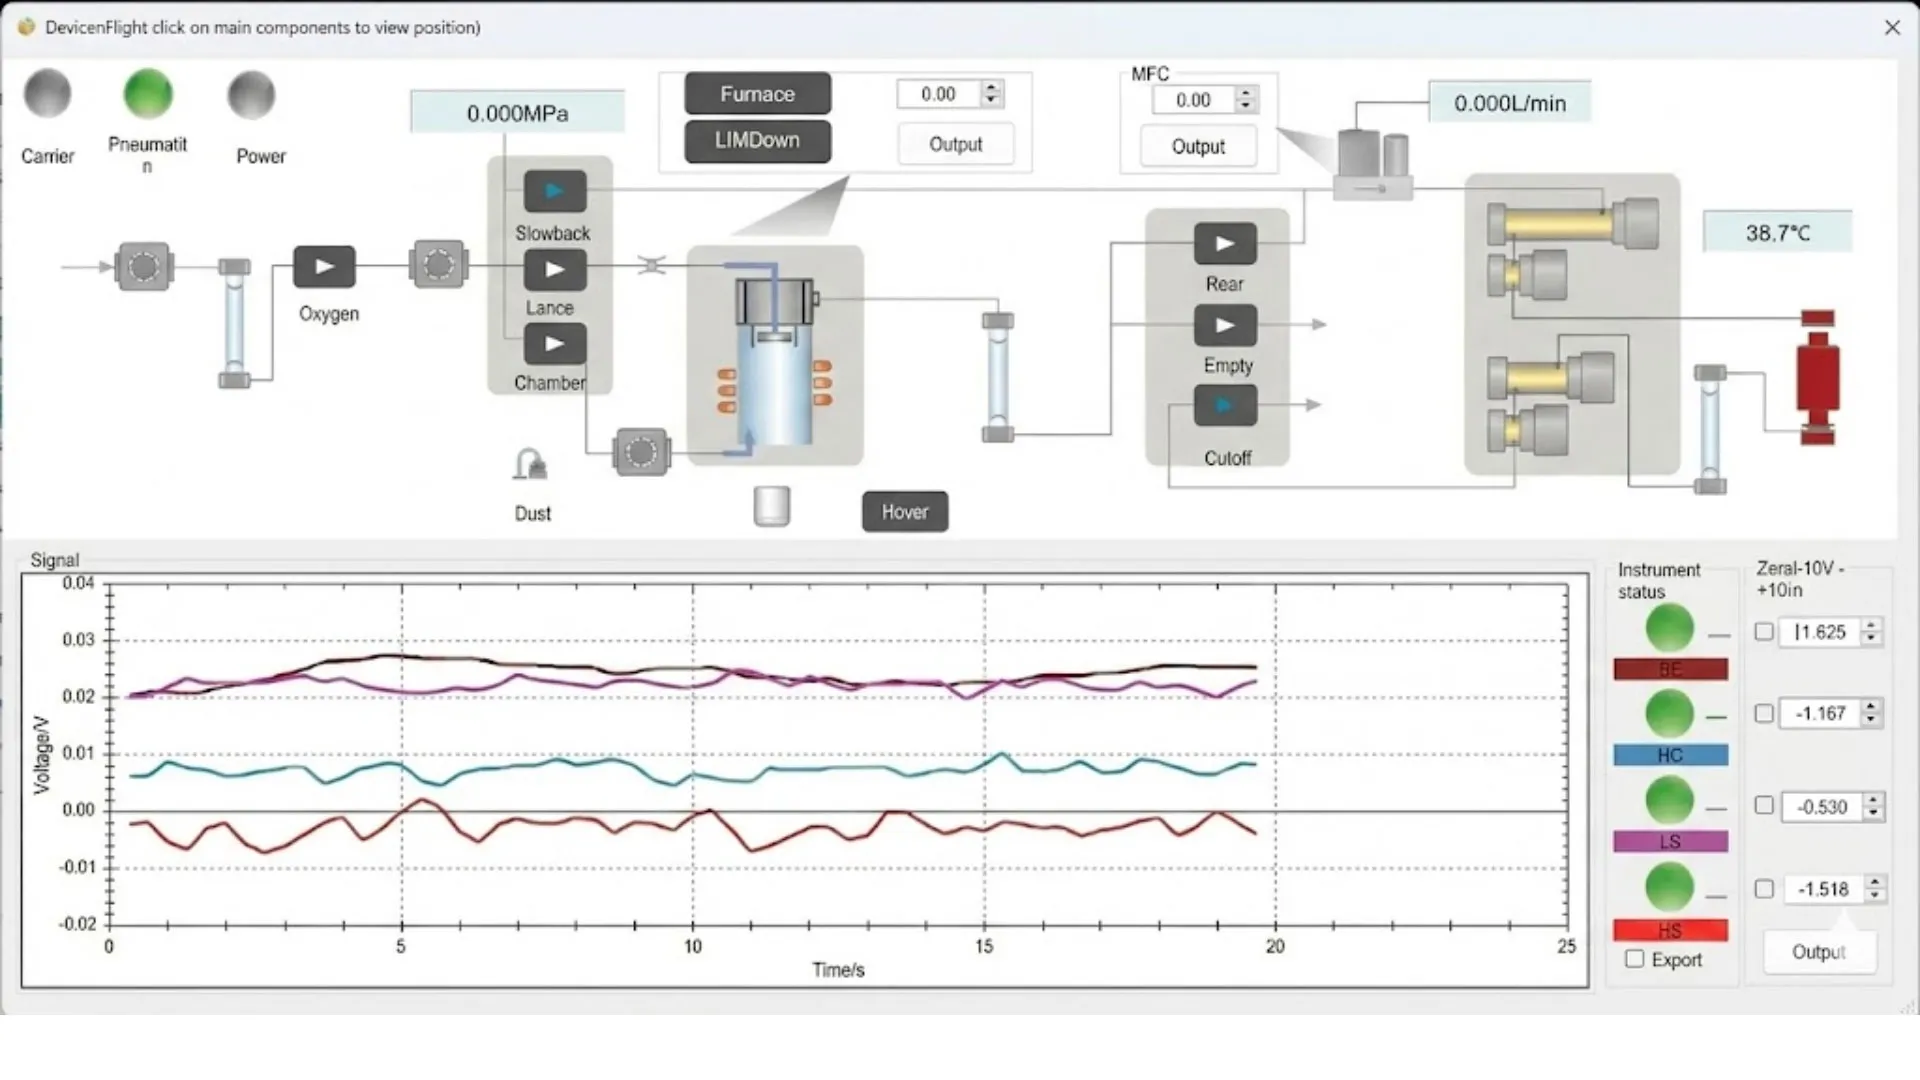Activate the Lance play icon
The height and width of the screenshot is (1080, 1920).
click(554, 269)
